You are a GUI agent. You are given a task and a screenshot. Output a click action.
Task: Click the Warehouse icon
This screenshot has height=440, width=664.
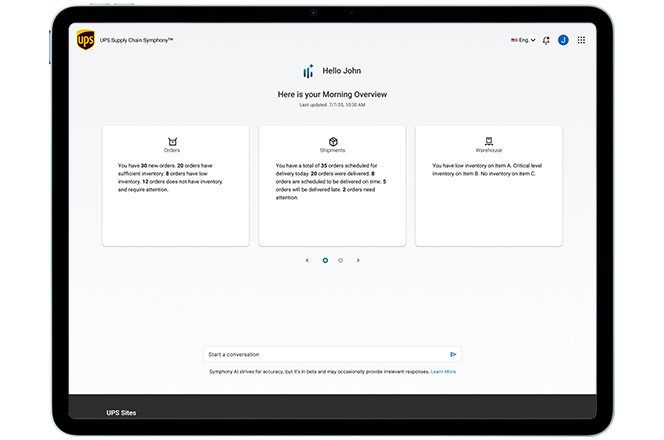point(489,141)
